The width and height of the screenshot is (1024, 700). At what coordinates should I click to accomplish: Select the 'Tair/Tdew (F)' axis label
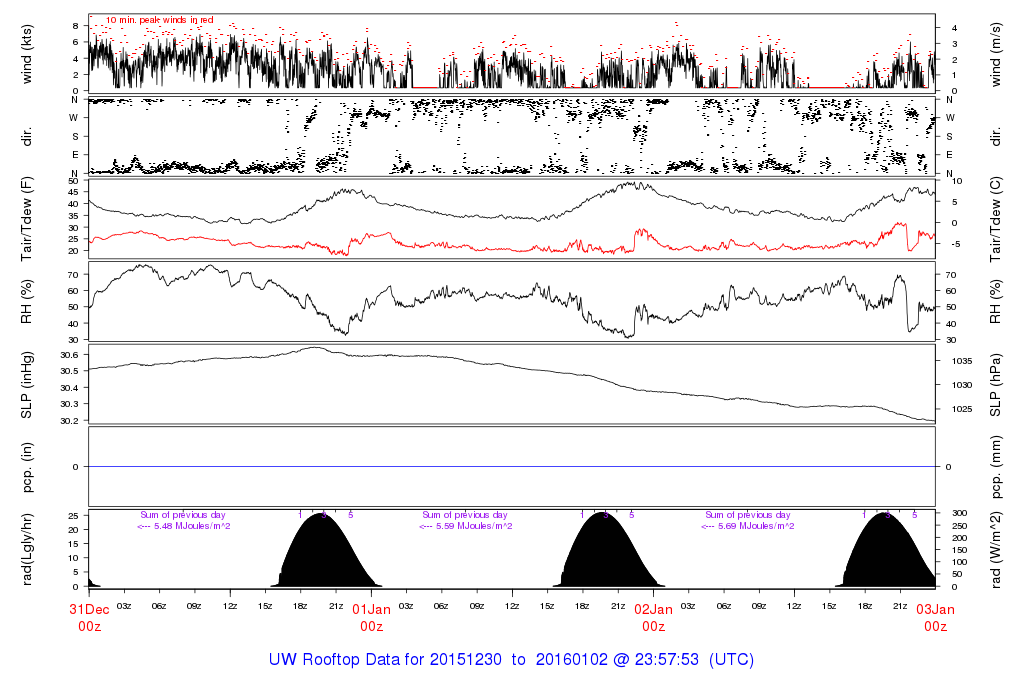coord(27,220)
